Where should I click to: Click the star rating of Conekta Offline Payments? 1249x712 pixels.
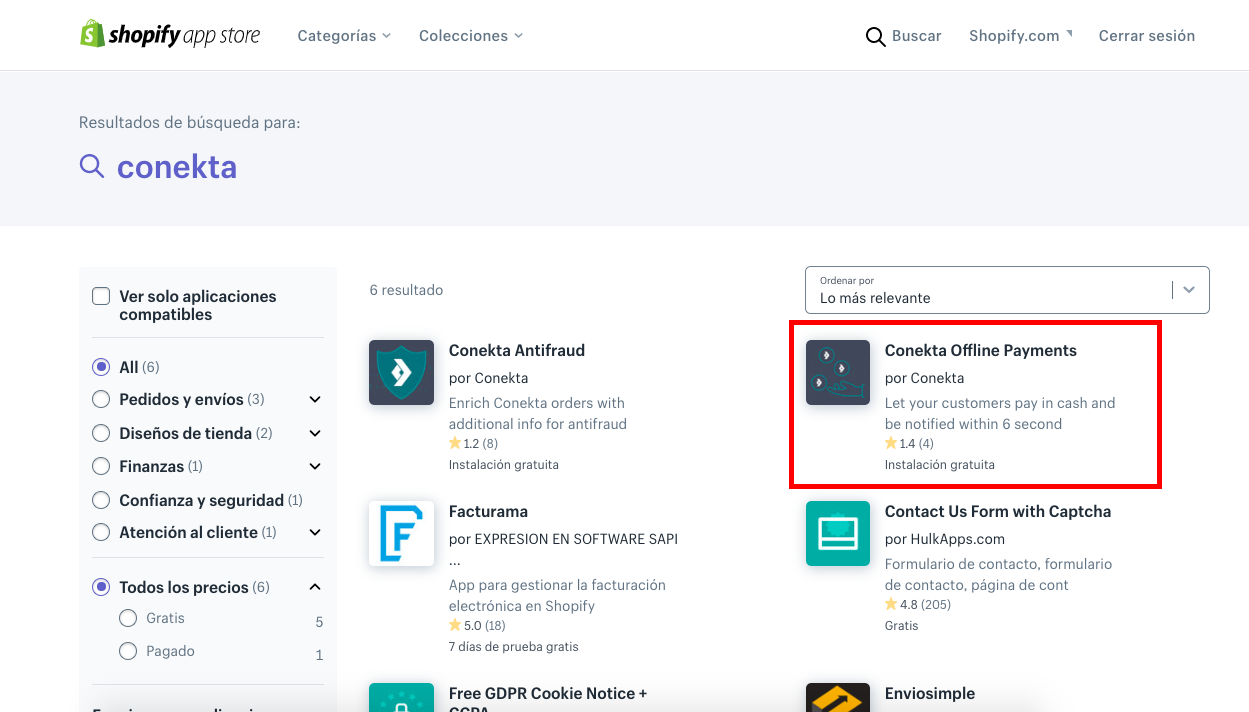(x=909, y=443)
